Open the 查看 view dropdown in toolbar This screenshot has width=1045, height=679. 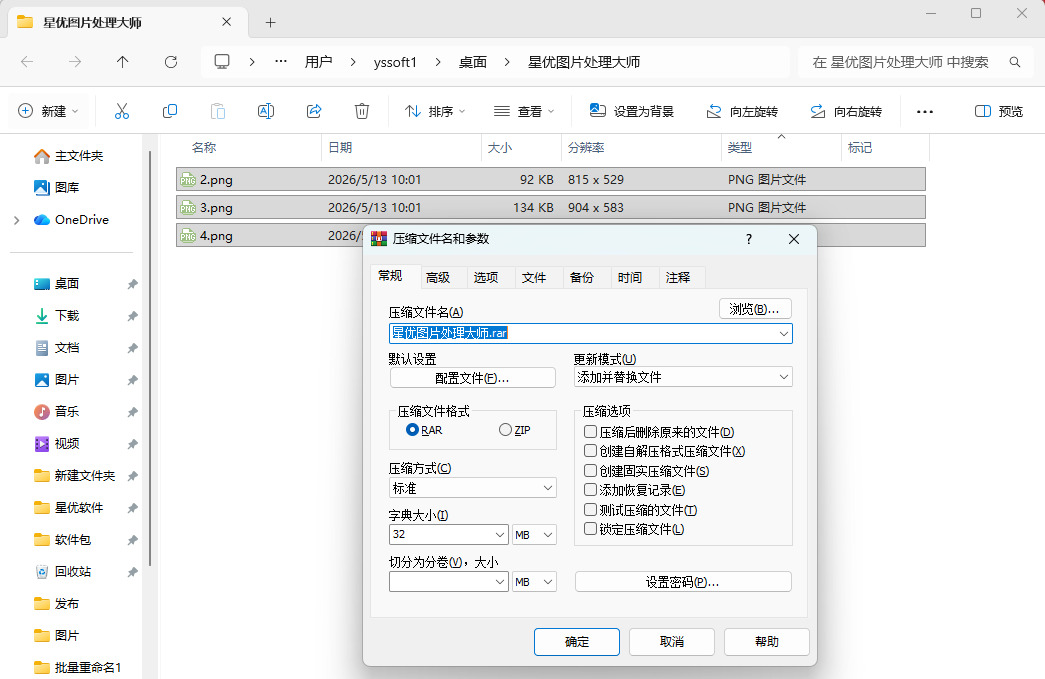click(x=524, y=111)
